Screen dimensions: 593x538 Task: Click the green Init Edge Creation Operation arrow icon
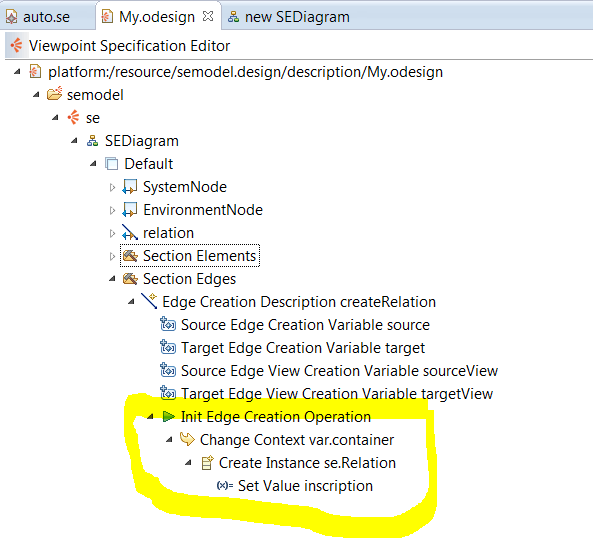coord(168,417)
